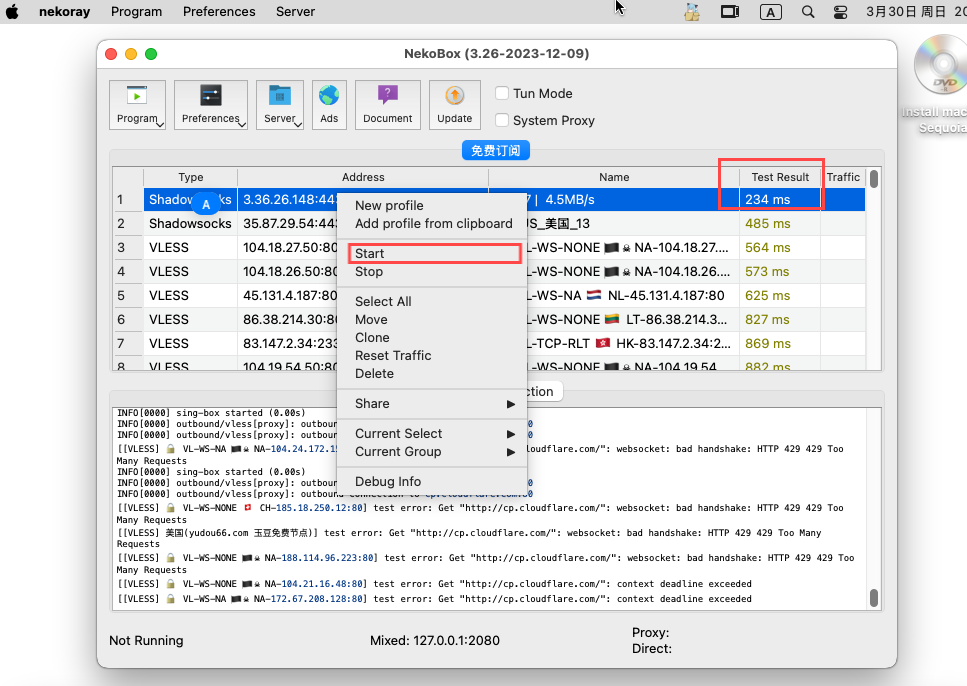Expand the Current Select submenu arrow
This screenshot has width=967, height=686.
point(511,434)
